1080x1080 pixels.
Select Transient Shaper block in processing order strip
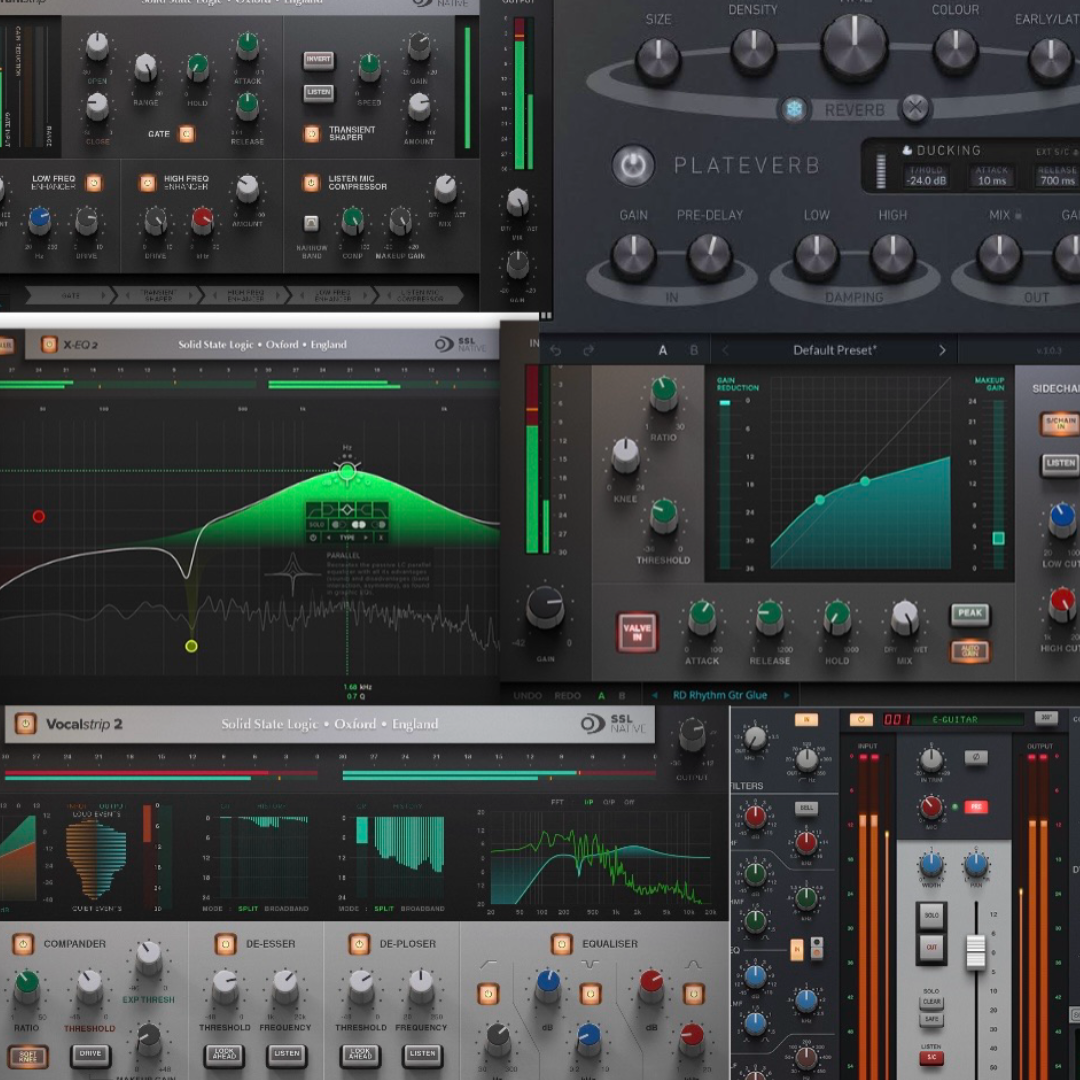pyautogui.click(x=158, y=295)
